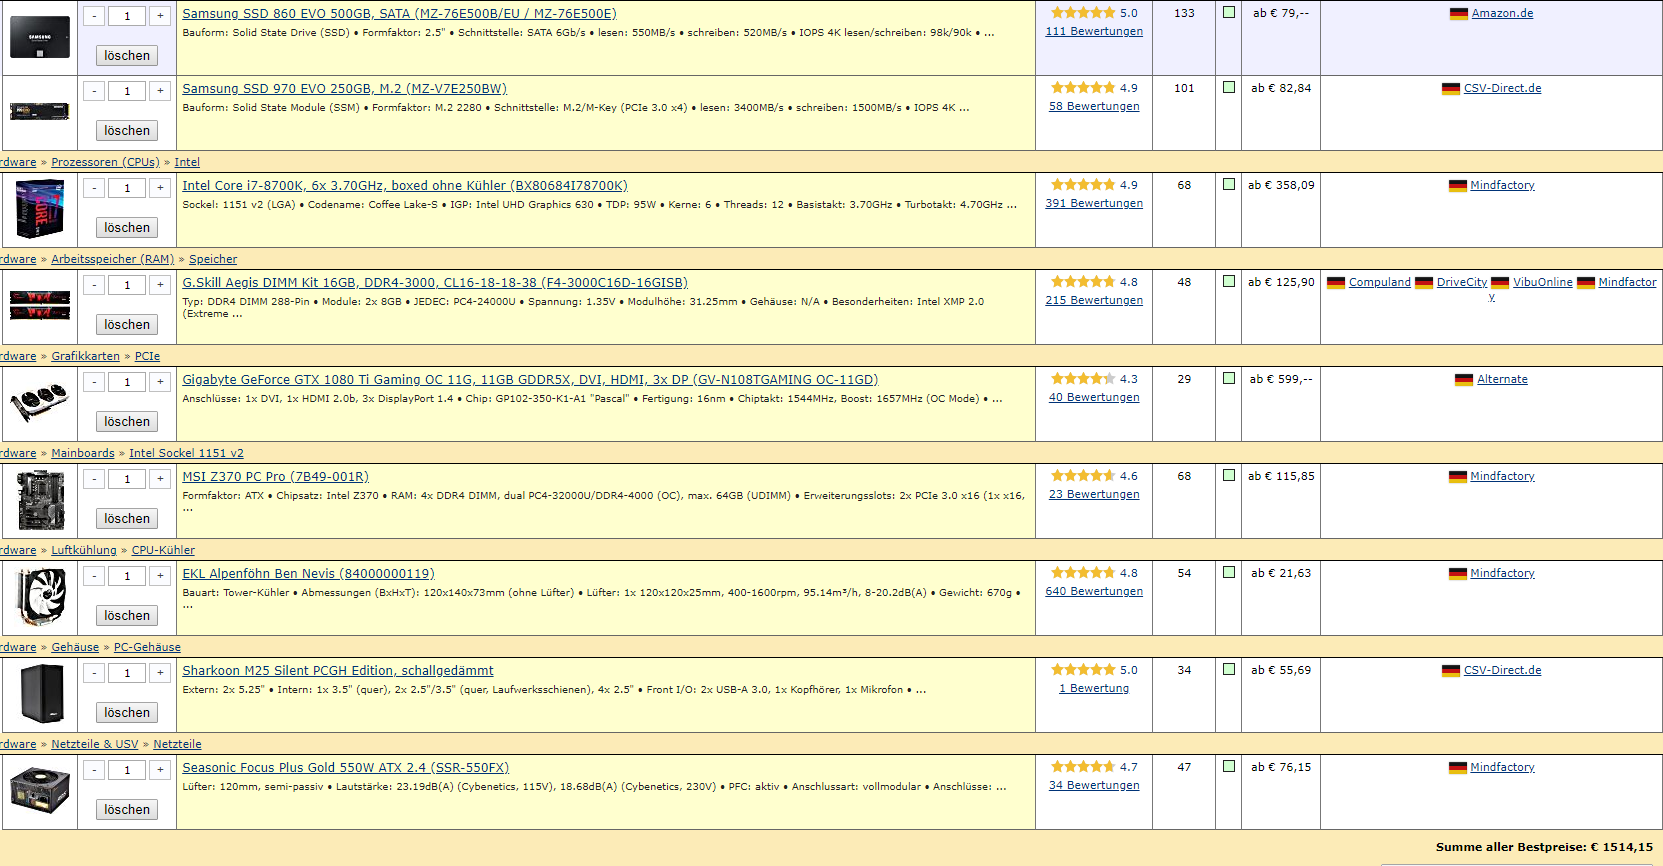Open the Grafikkarten category breadcrumb
Screen dimensions: 1663x866
point(85,356)
